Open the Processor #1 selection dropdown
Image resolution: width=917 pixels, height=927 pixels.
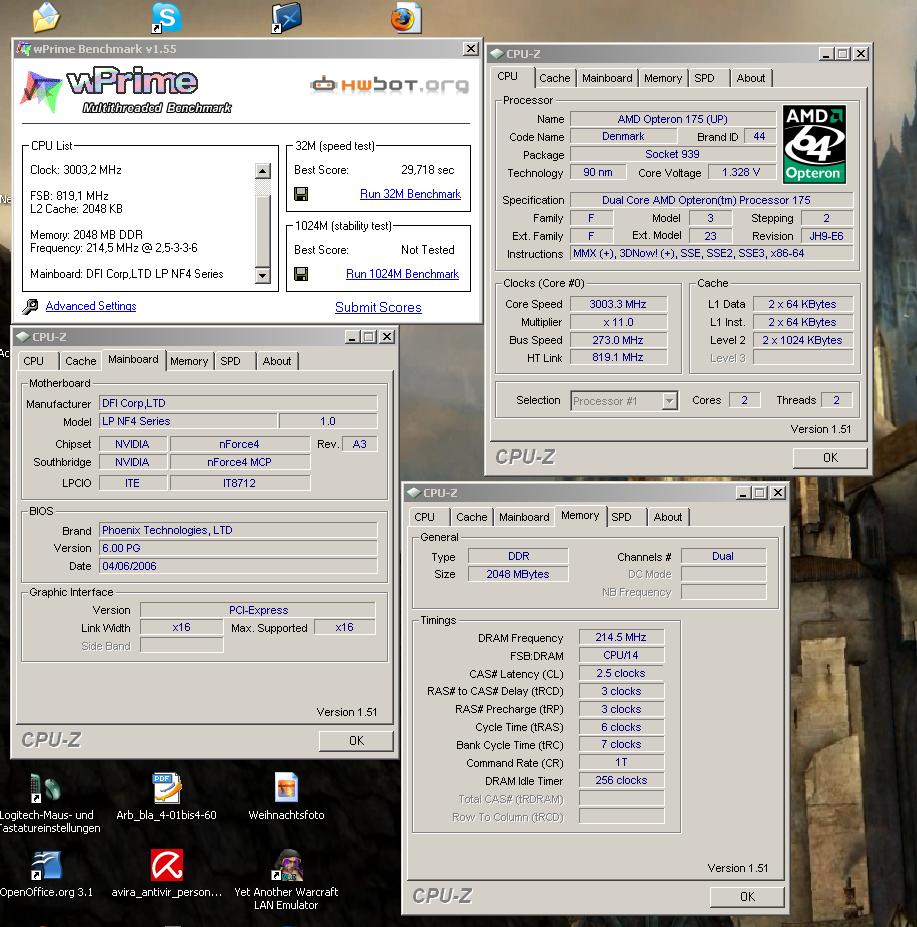coord(669,401)
